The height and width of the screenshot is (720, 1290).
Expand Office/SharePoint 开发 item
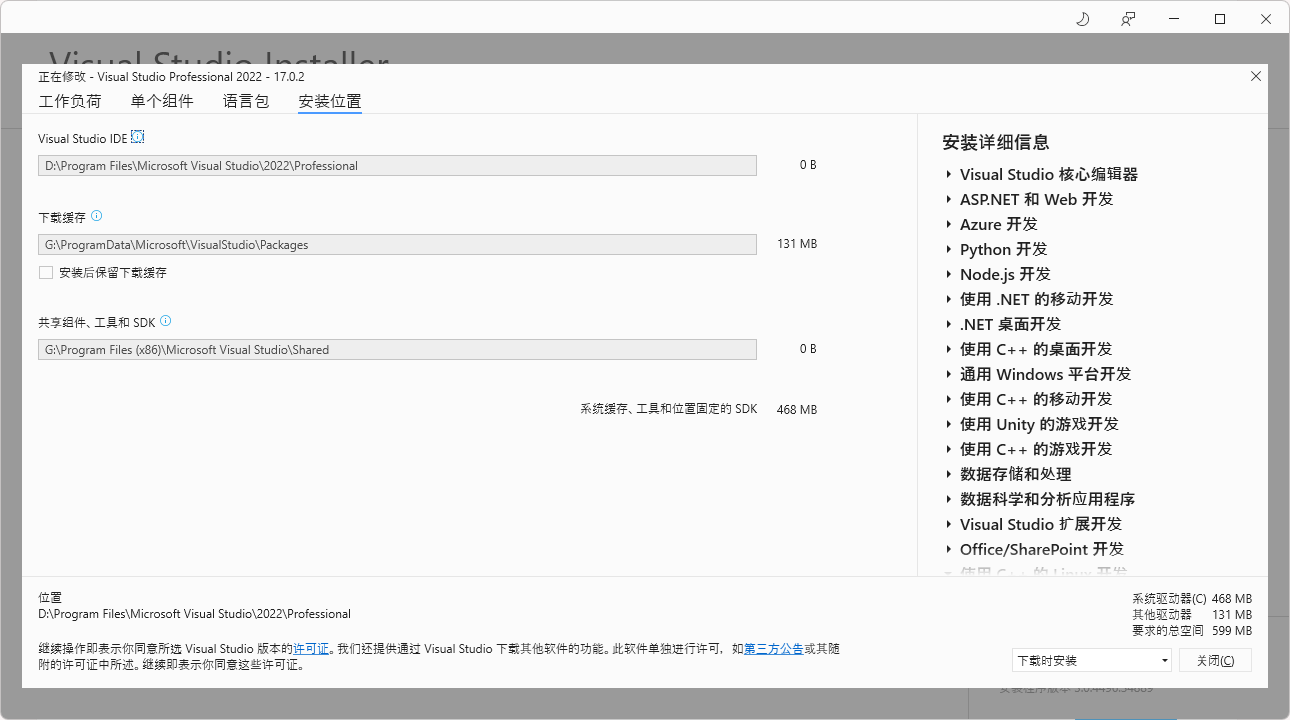pos(948,549)
